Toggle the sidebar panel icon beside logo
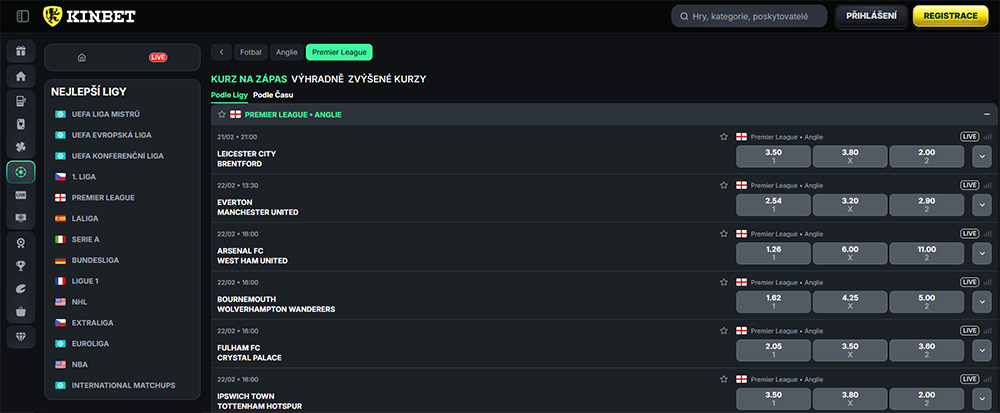1000x413 pixels. (22, 17)
